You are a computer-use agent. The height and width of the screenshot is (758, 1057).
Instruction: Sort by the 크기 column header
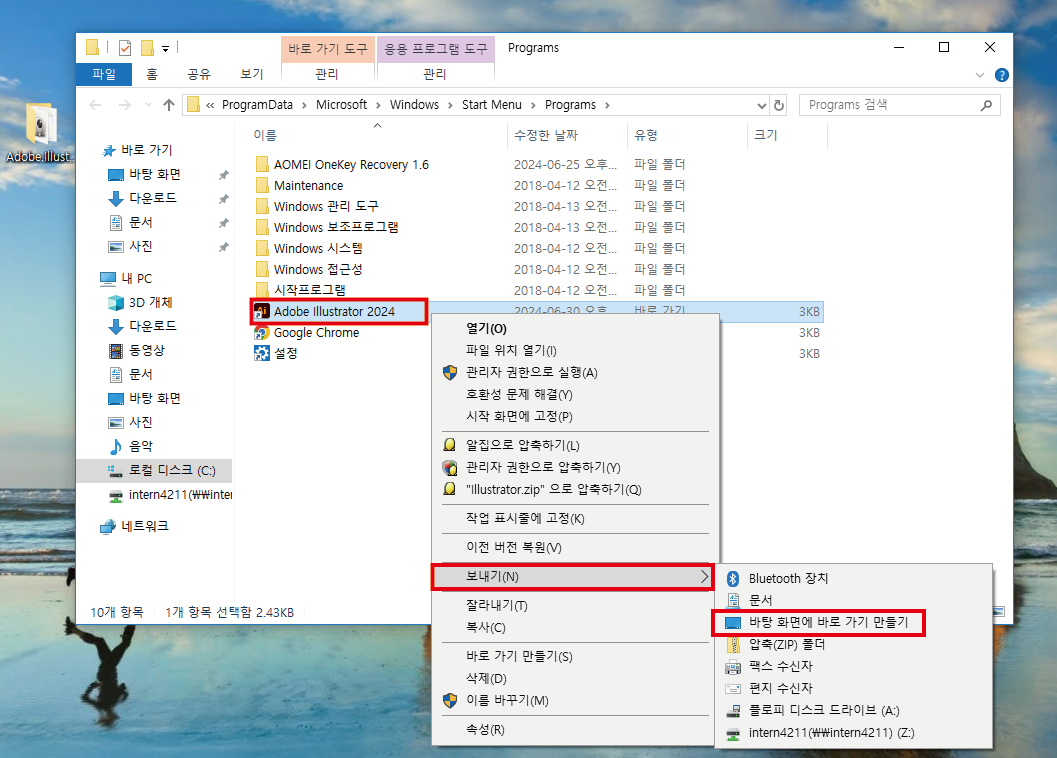pyautogui.click(x=787, y=136)
